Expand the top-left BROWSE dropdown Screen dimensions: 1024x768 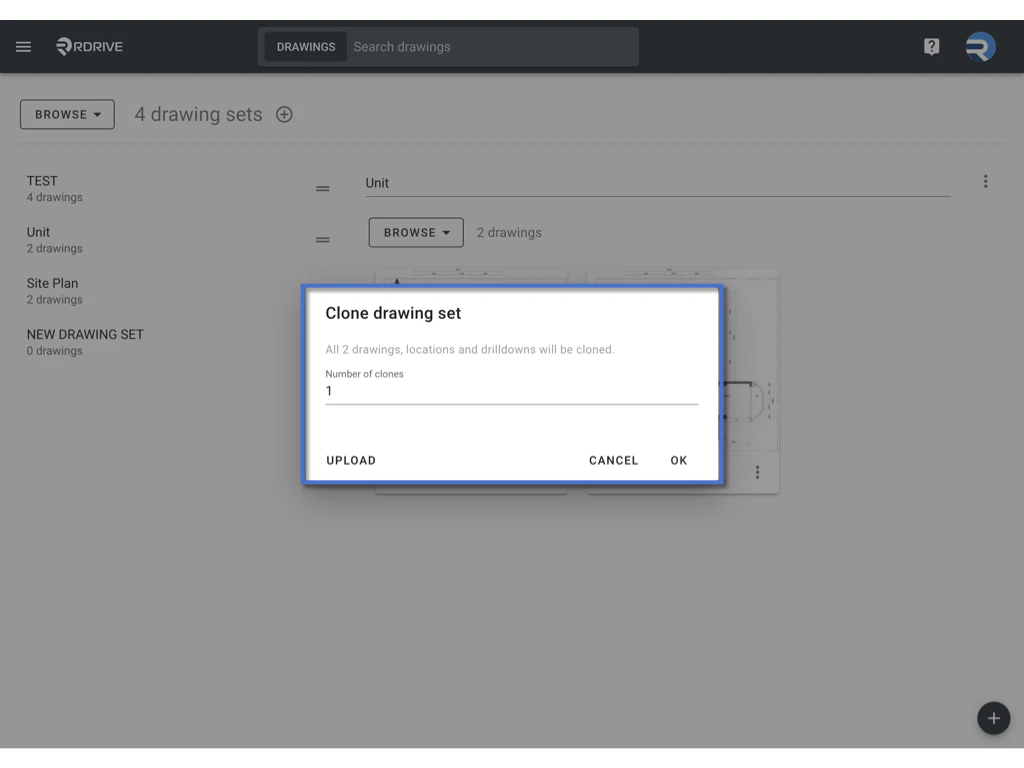tap(67, 114)
